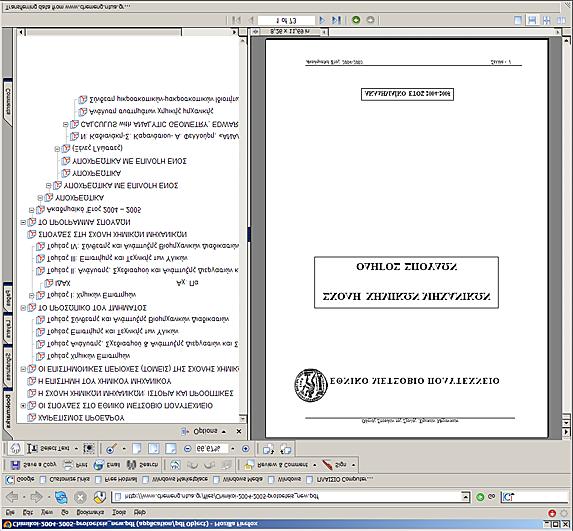Pick the Zoom In magnifier tool
The image size is (573, 531).
(x=111, y=449)
